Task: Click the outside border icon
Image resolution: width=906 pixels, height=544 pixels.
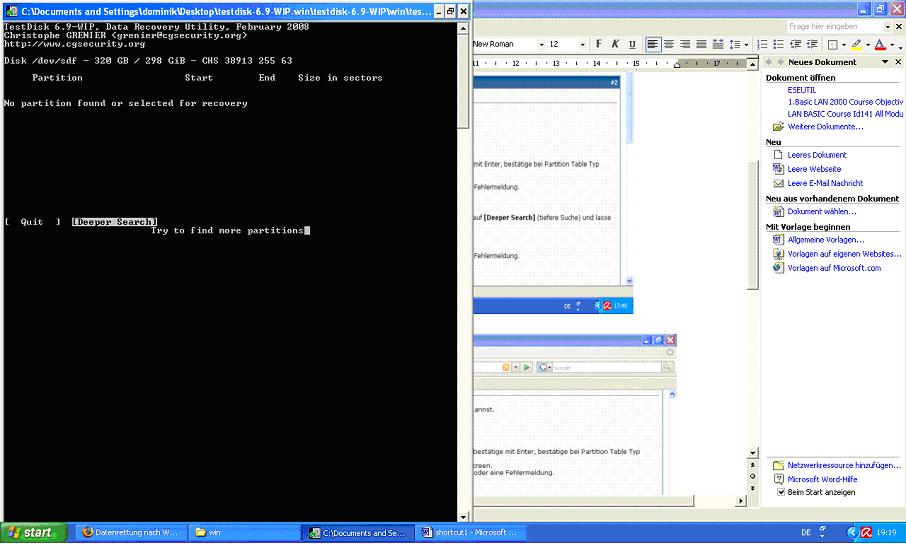Action: (x=833, y=45)
